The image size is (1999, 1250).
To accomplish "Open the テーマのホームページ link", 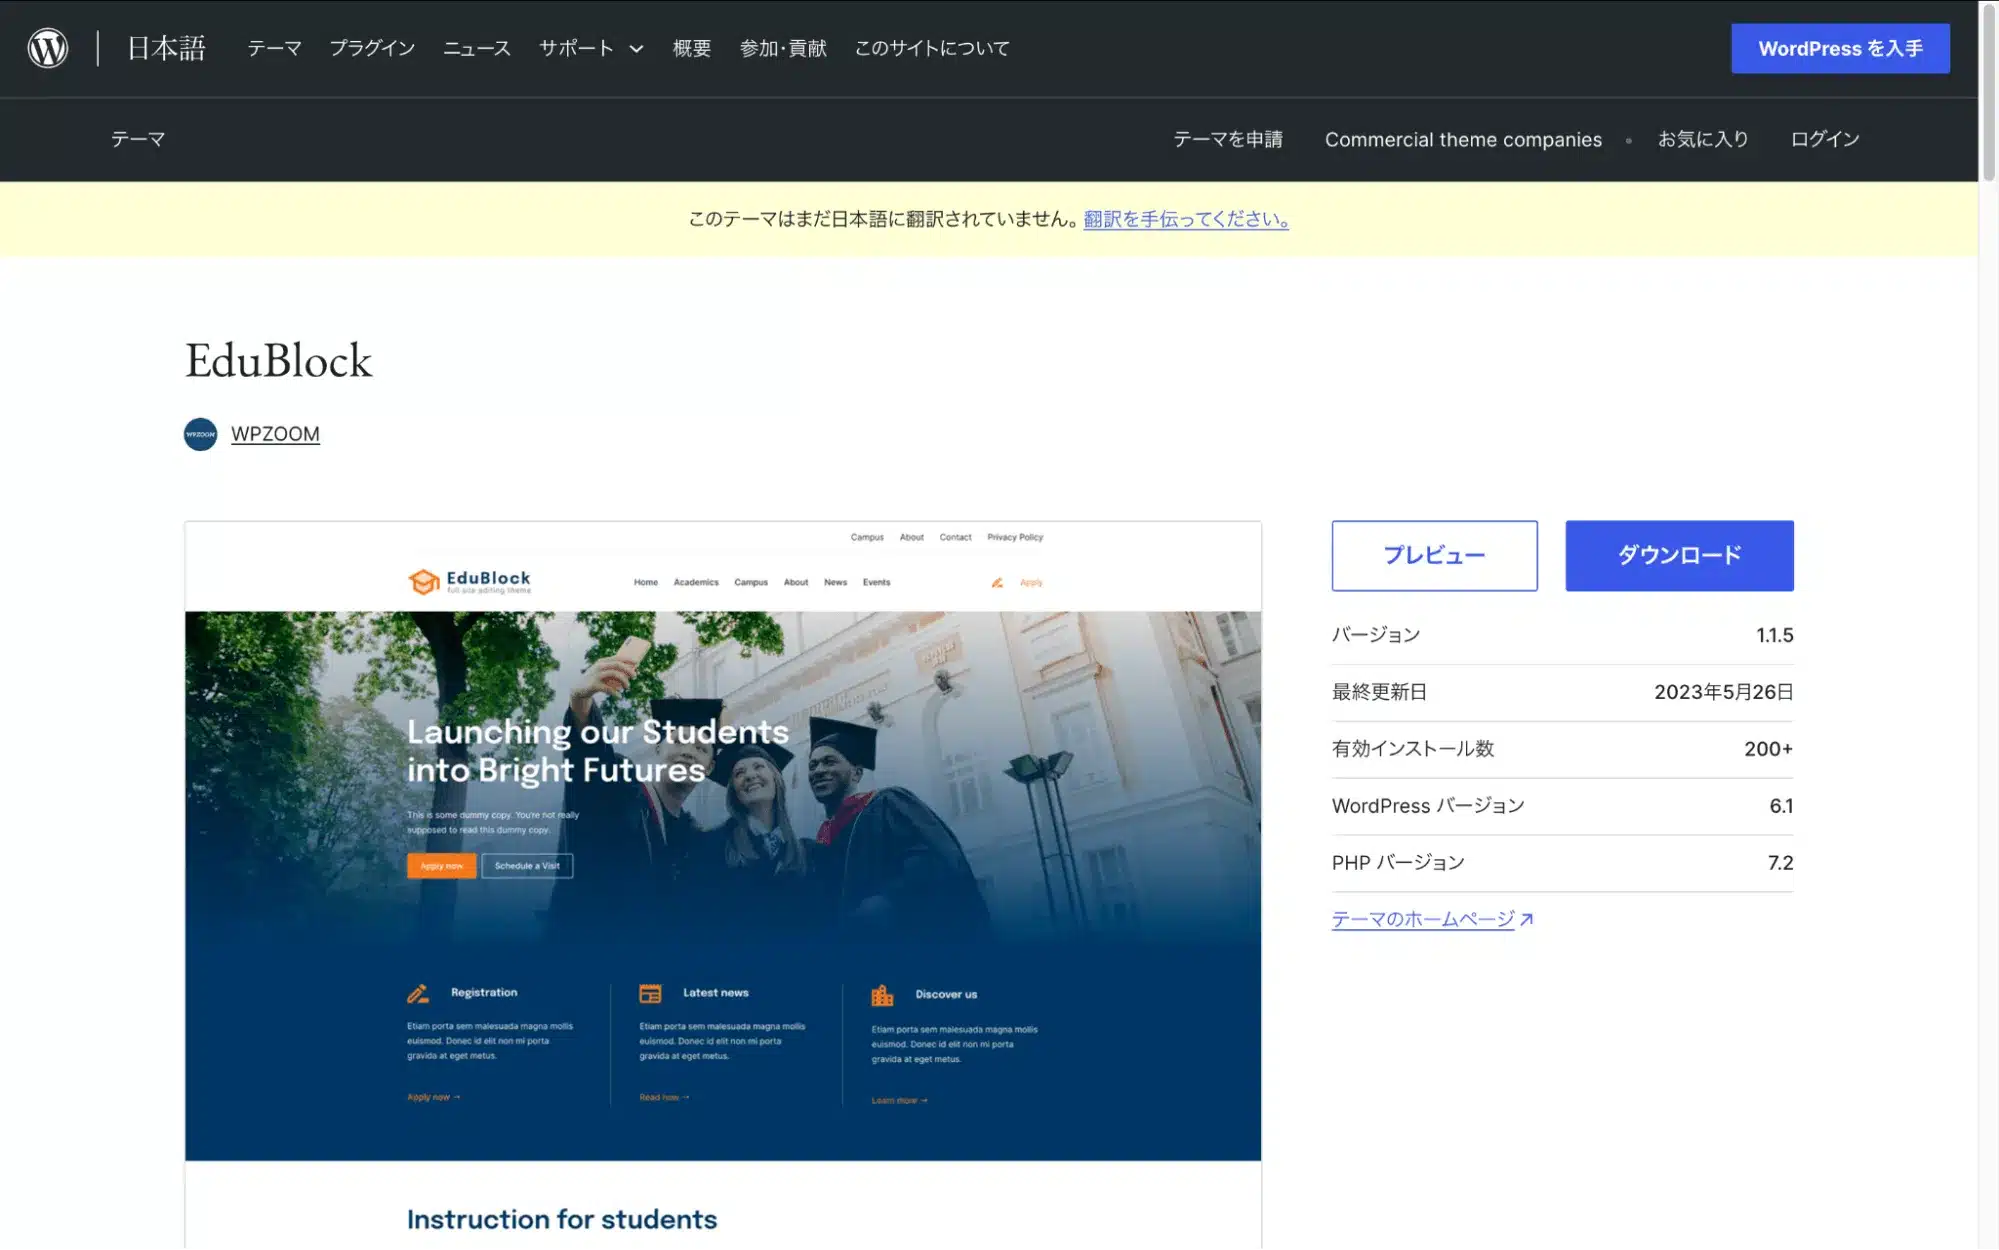I will (x=1423, y=919).
